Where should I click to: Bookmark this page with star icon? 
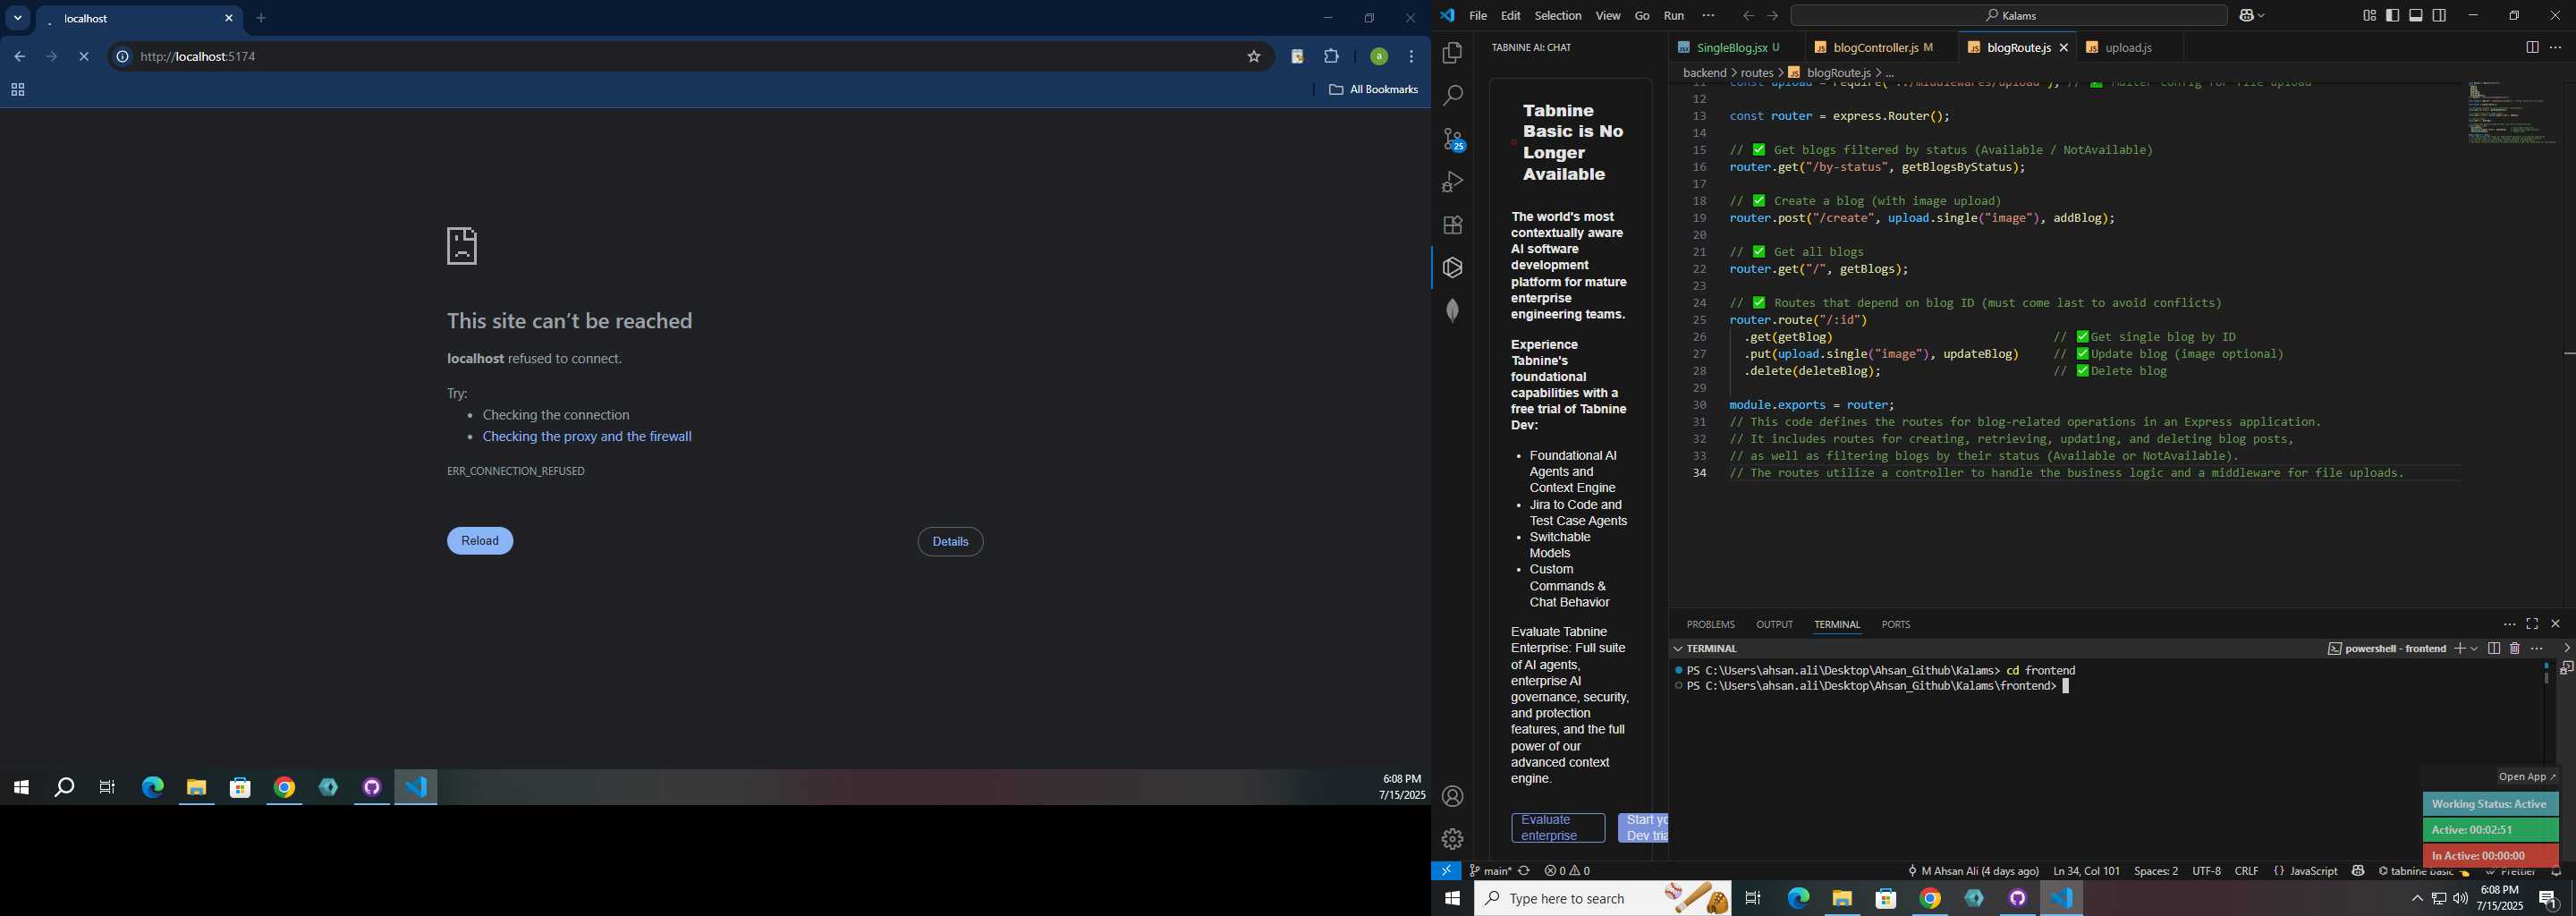(x=1253, y=57)
